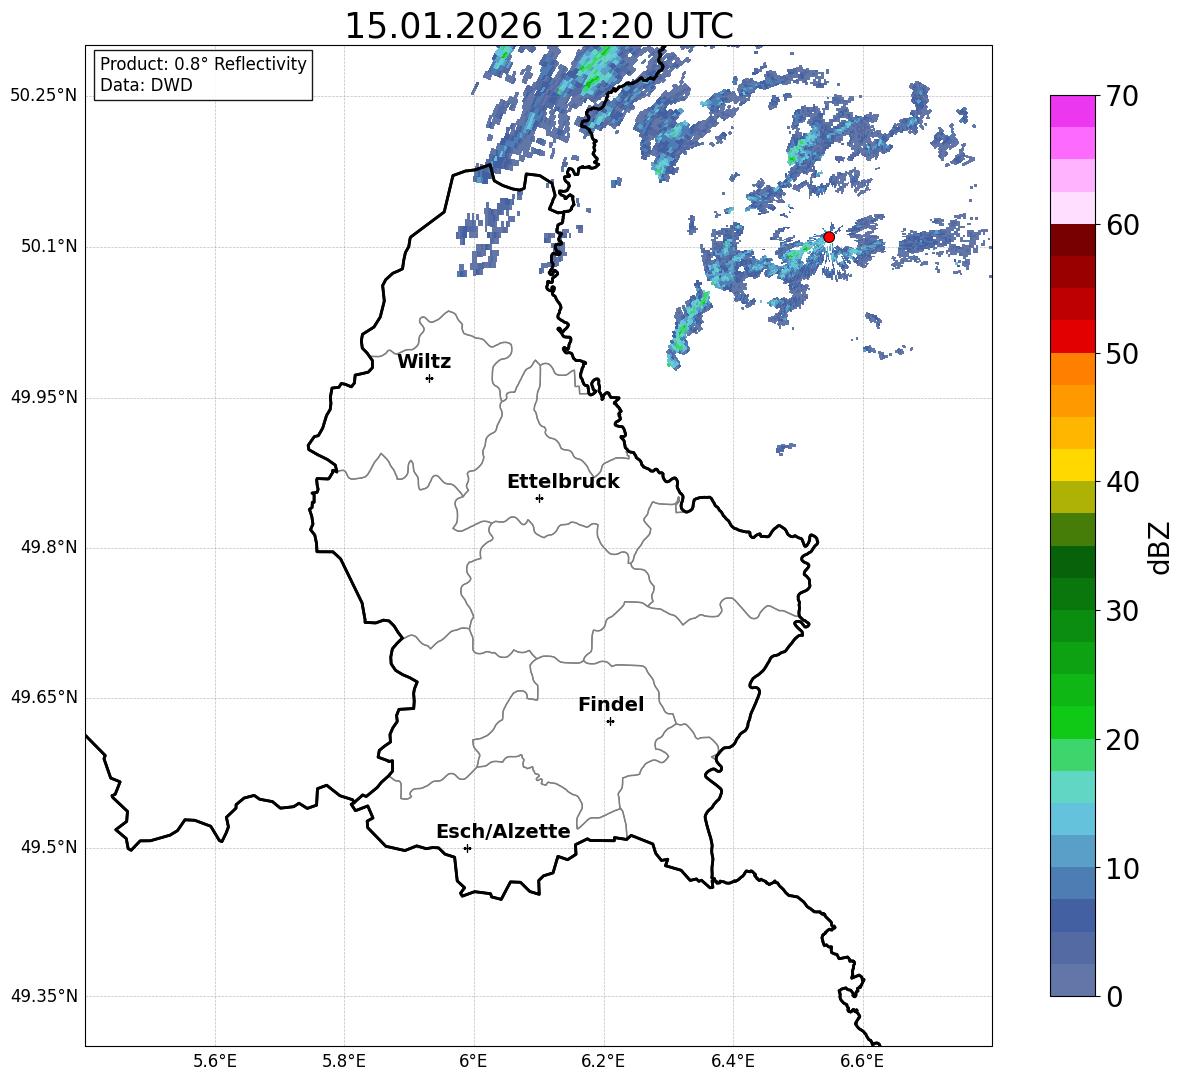Click the 50.1°N latitude axis label
The image size is (1184, 1081).
click(48, 247)
